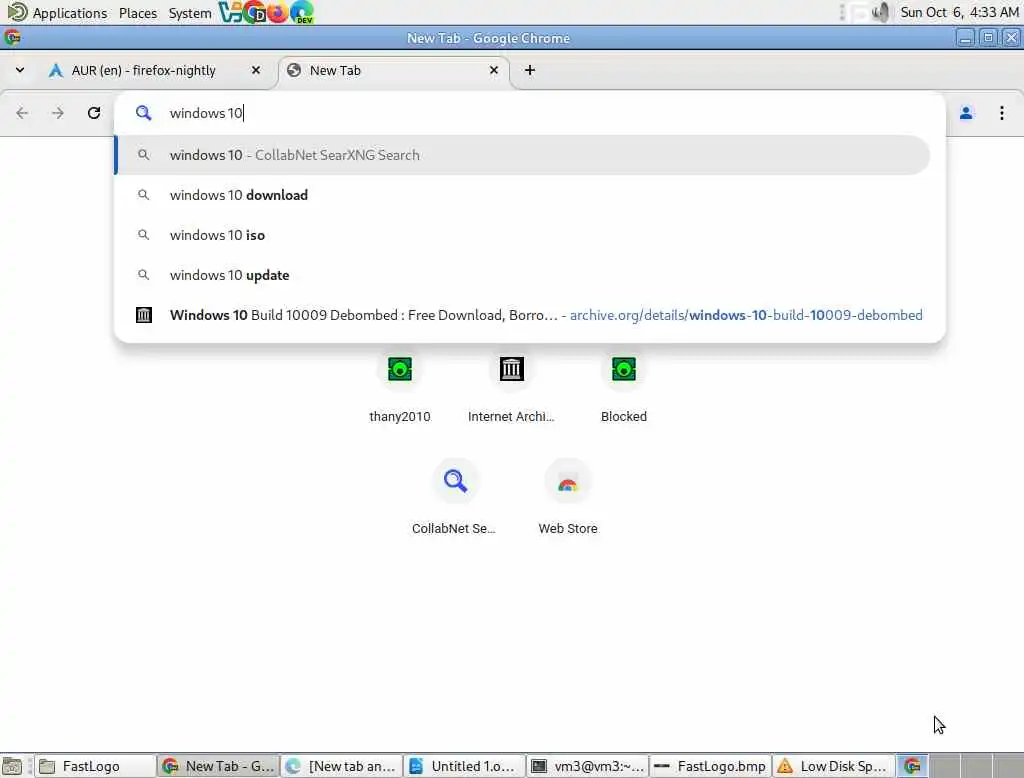Choose 'windows 10 iso' suggestion
The width and height of the screenshot is (1024, 778).
[x=522, y=235]
